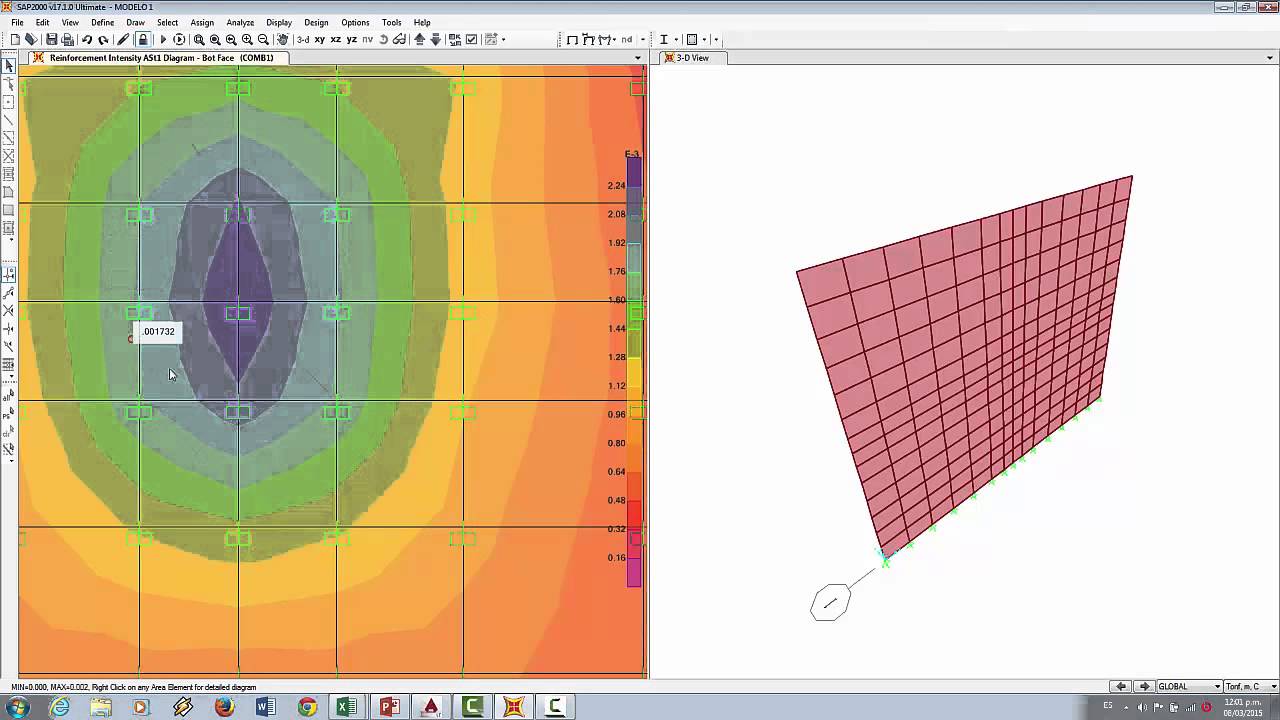Click the Perspective Toggle glasses icon

pyautogui.click(x=400, y=40)
